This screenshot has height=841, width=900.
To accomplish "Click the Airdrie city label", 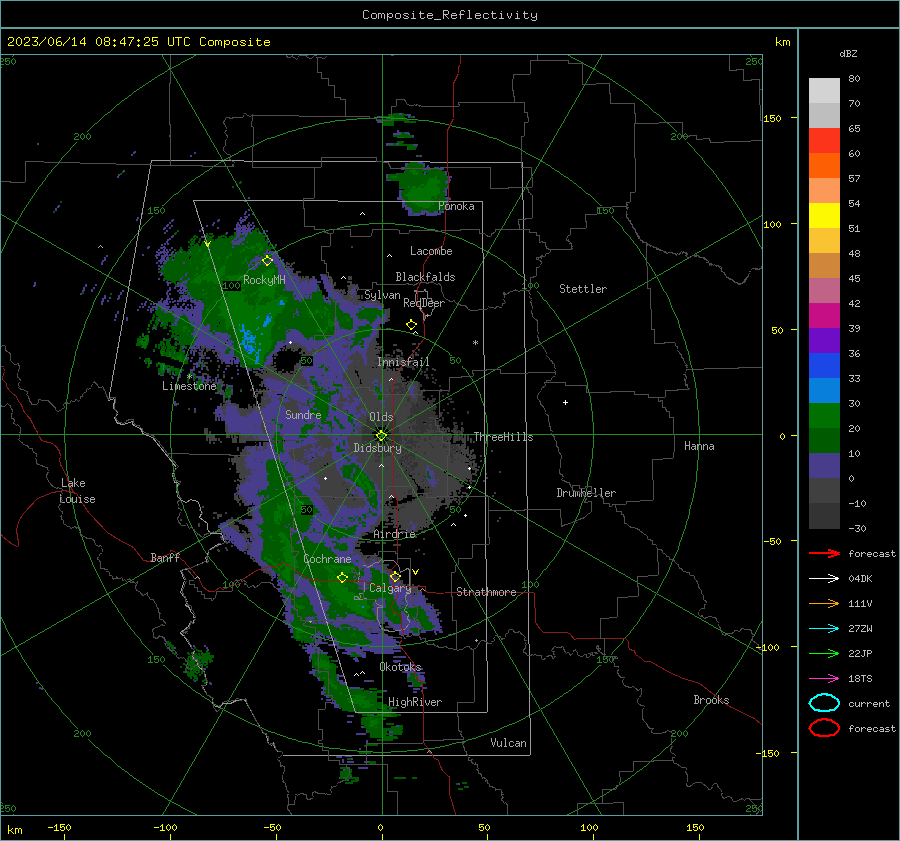I will click(x=394, y=534).
